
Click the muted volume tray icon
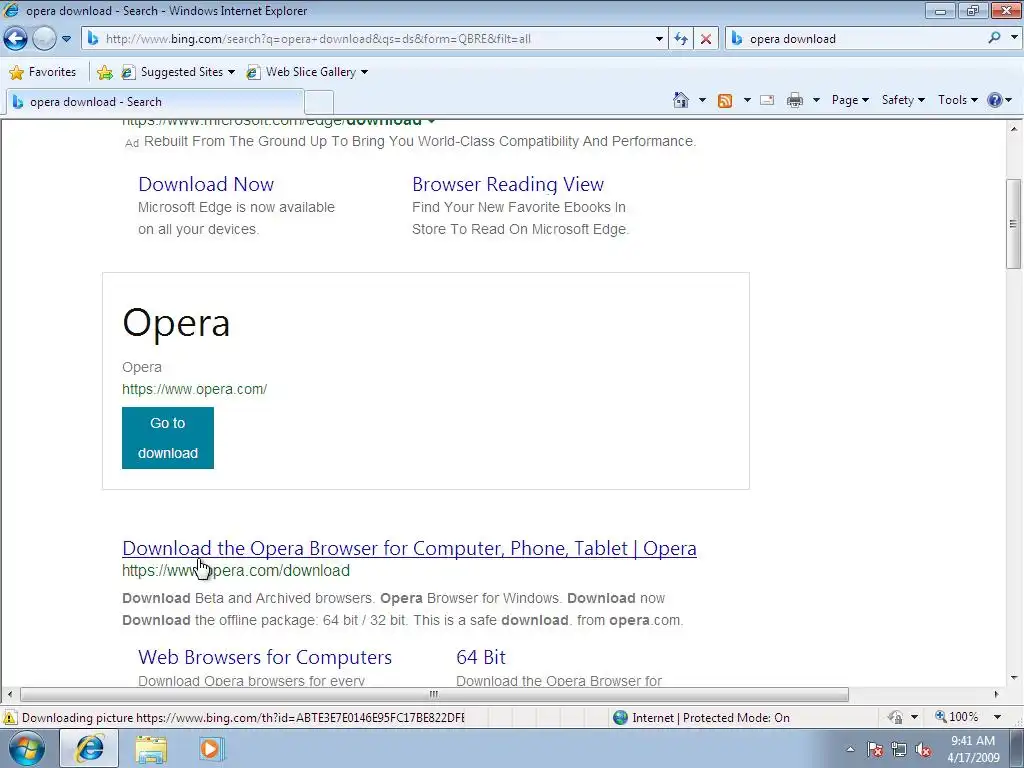923,750
